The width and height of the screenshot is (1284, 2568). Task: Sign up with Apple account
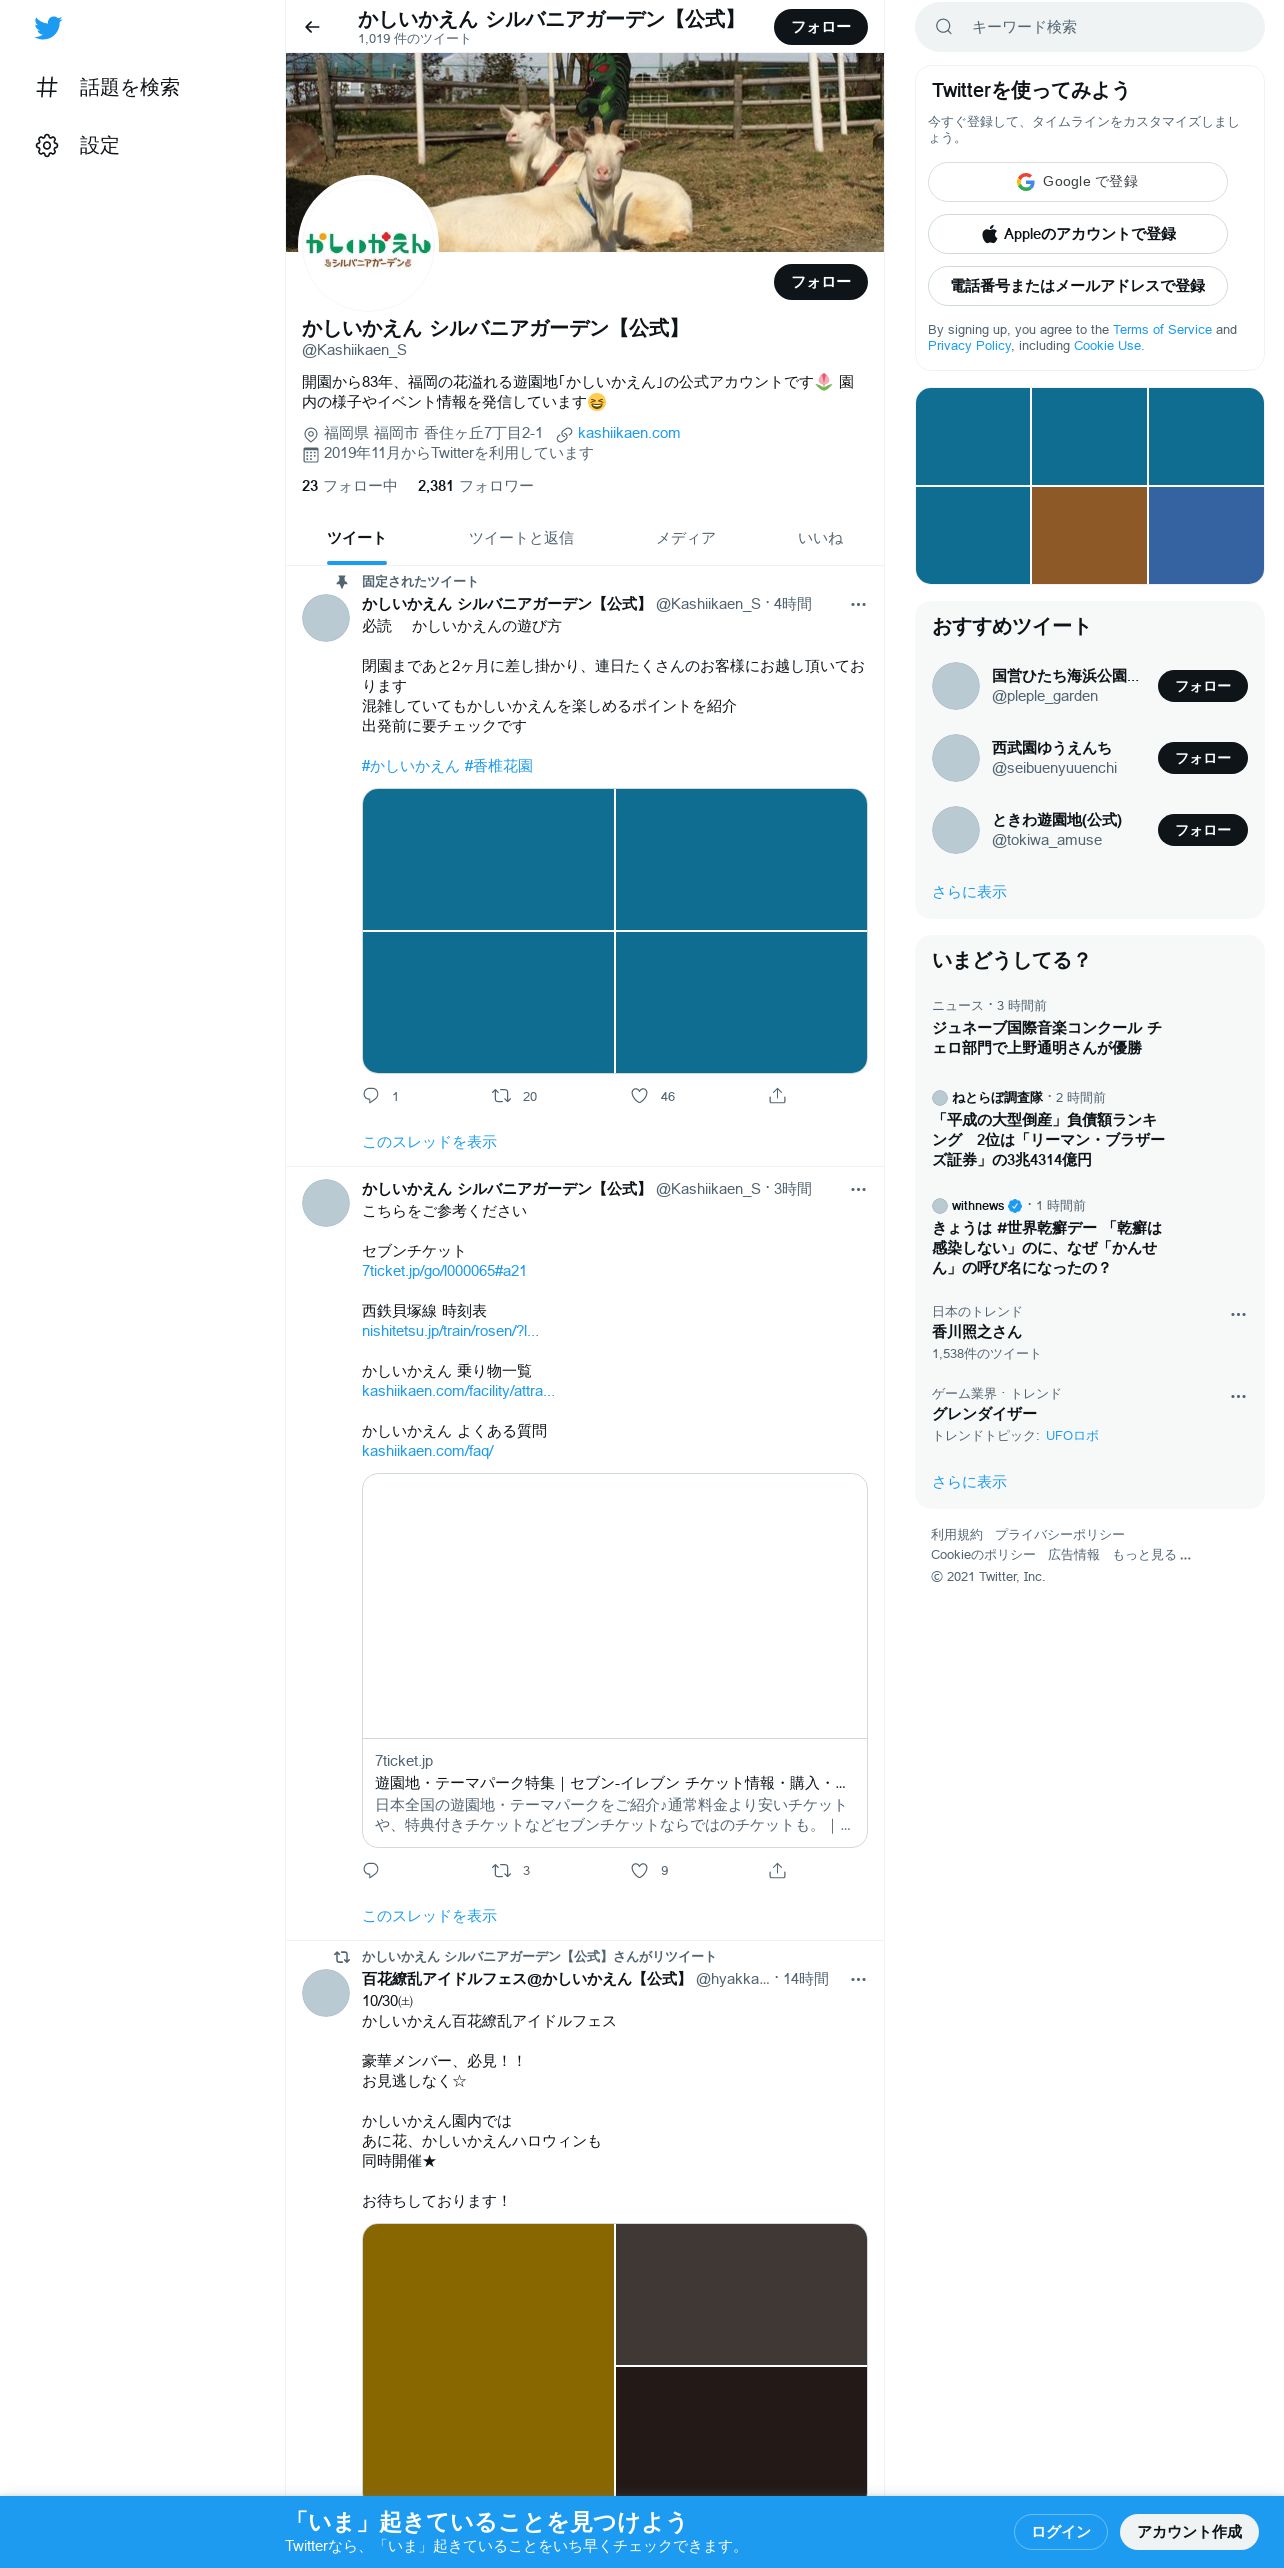coord(1078,234)
